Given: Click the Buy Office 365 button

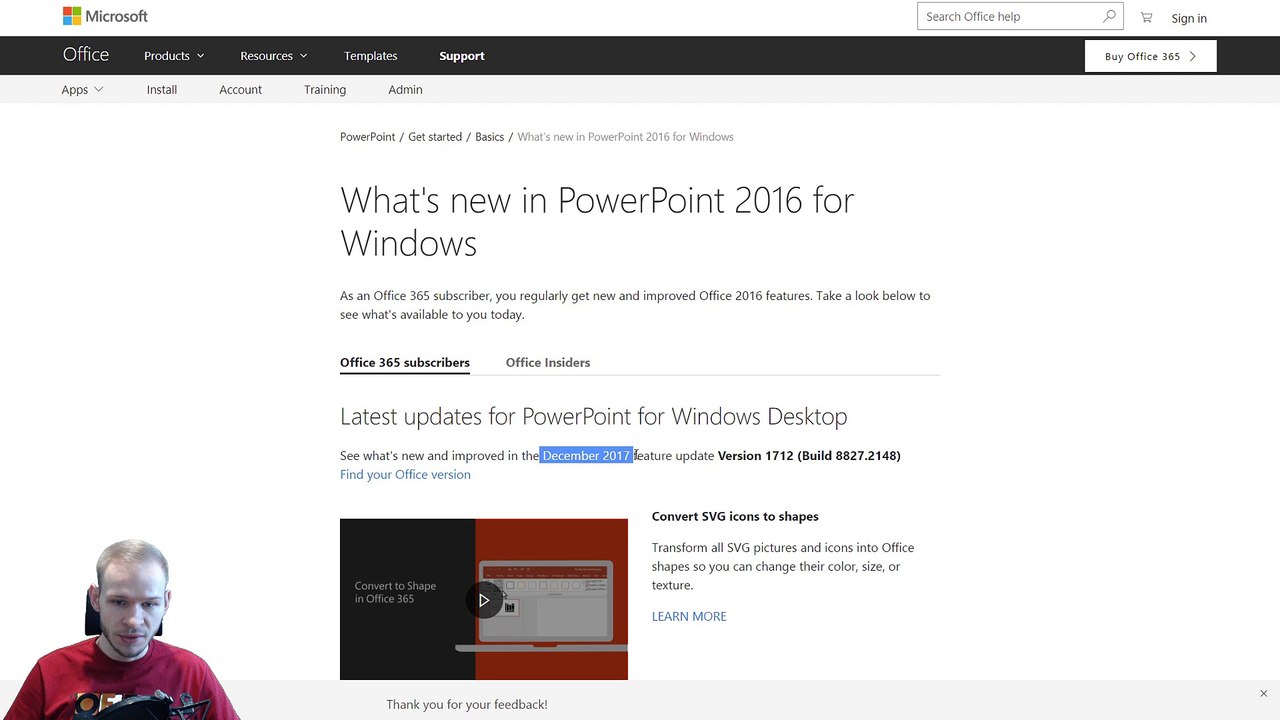Looking at the screenshot, I should click(x=1150, y=56).
